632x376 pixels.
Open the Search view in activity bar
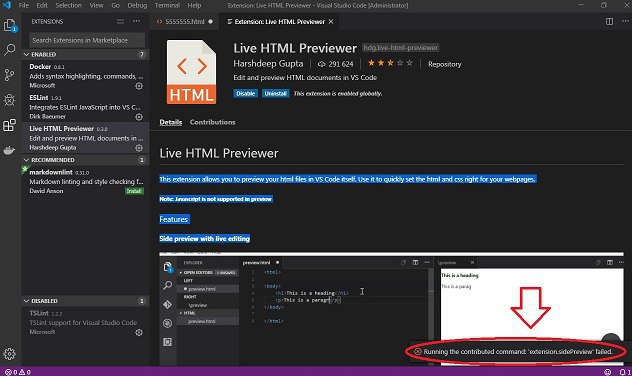coord(9,50)
